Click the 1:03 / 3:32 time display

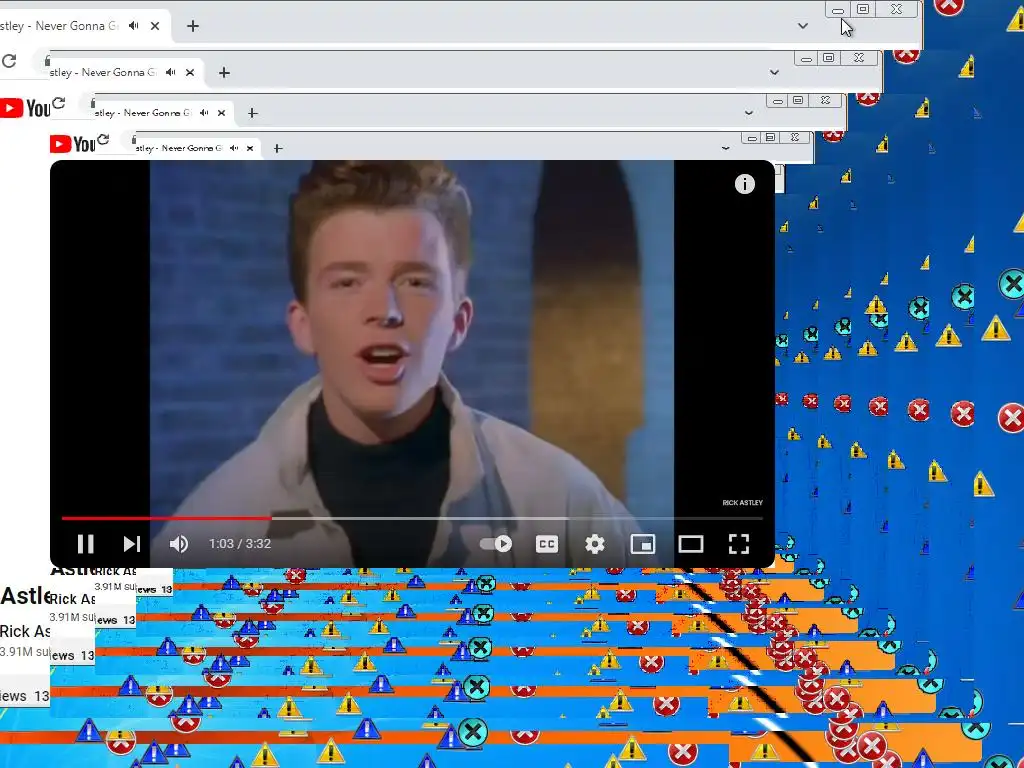tap(240, 544)
